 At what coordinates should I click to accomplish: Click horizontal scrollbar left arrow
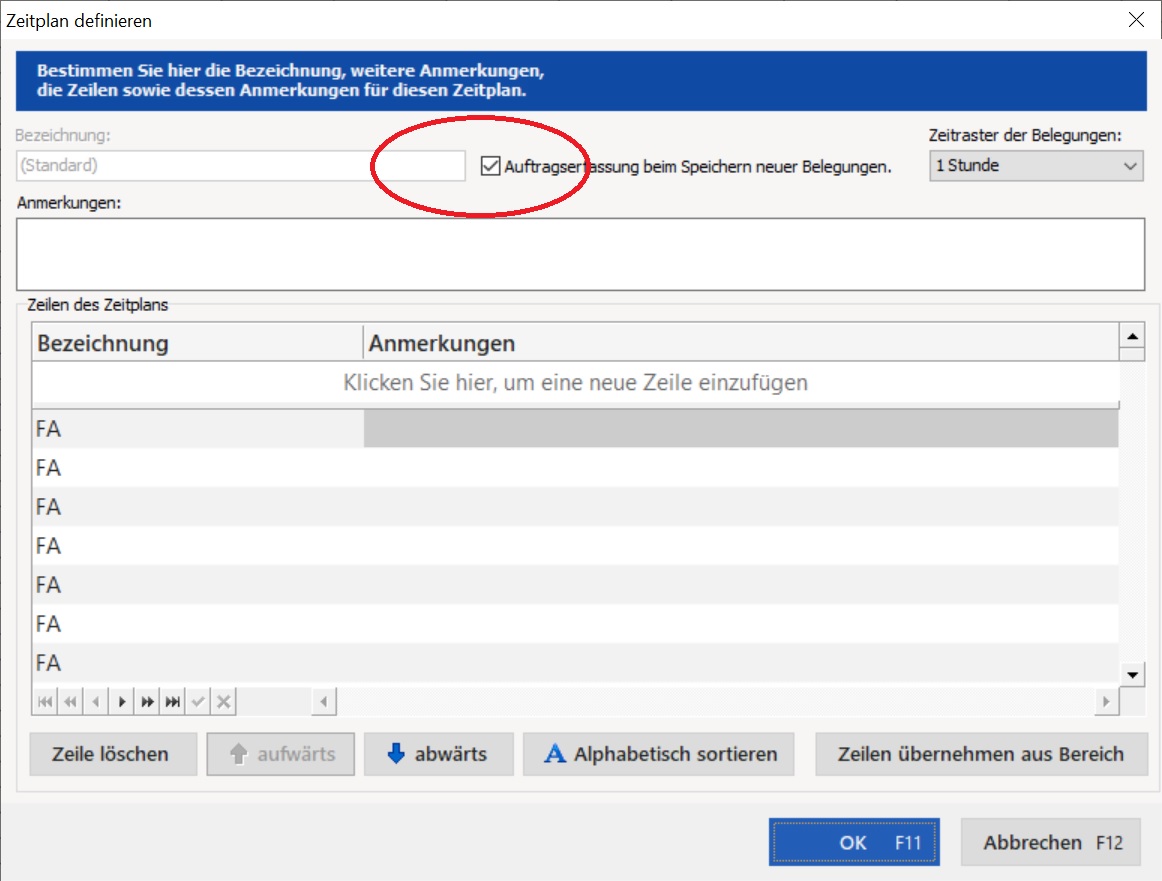coord(323,702)
